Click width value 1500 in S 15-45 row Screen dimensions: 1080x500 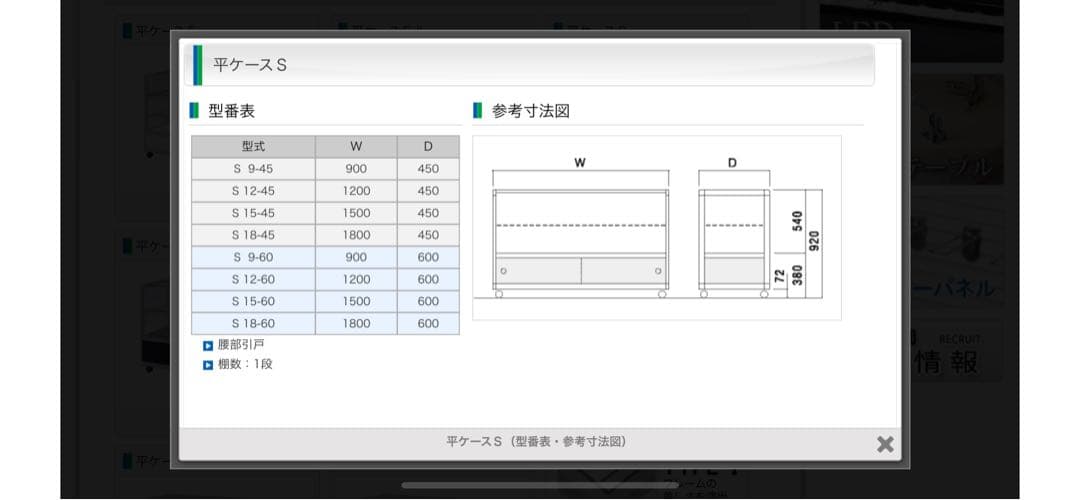(356, 213)
